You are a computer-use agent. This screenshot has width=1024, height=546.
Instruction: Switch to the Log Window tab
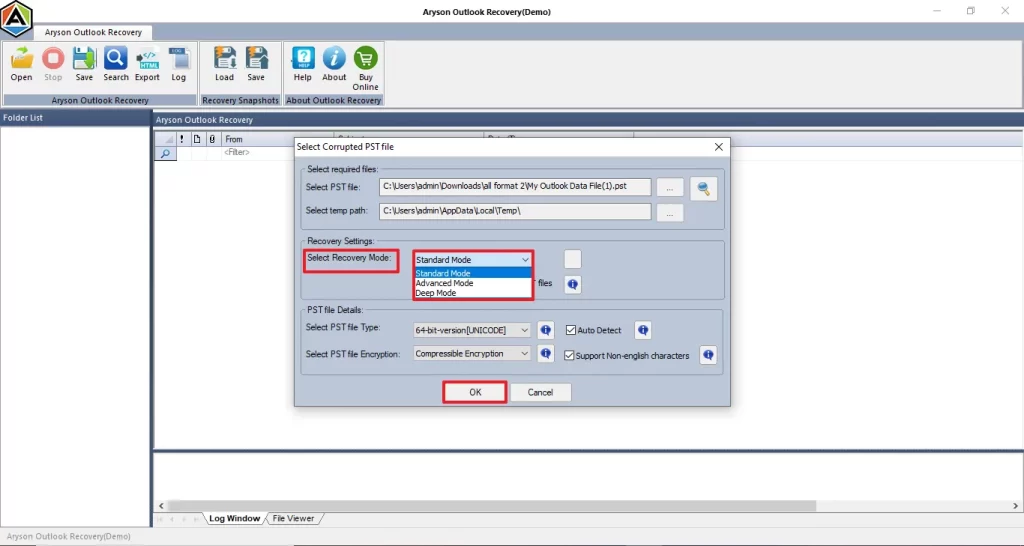point(234,519)
